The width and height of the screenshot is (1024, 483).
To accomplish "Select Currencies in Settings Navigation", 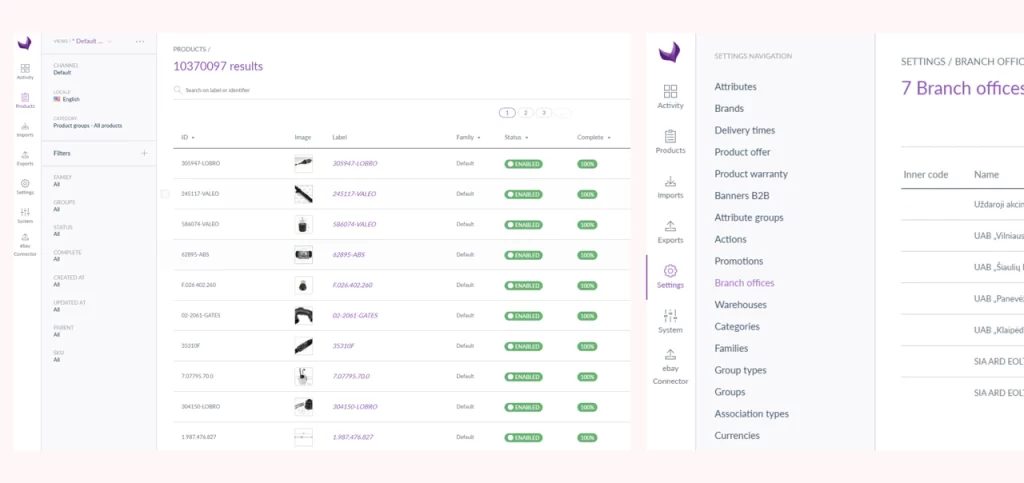I will [737, 436].
